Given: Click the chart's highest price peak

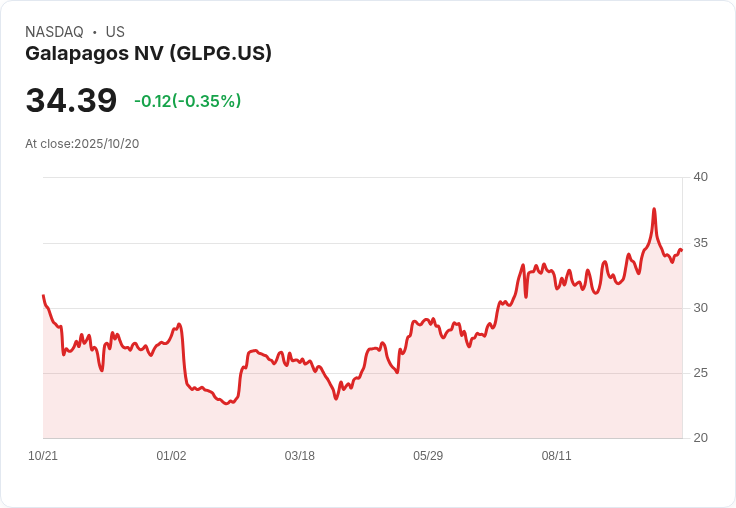Looking at the screenshot, I should click(654, 209).
